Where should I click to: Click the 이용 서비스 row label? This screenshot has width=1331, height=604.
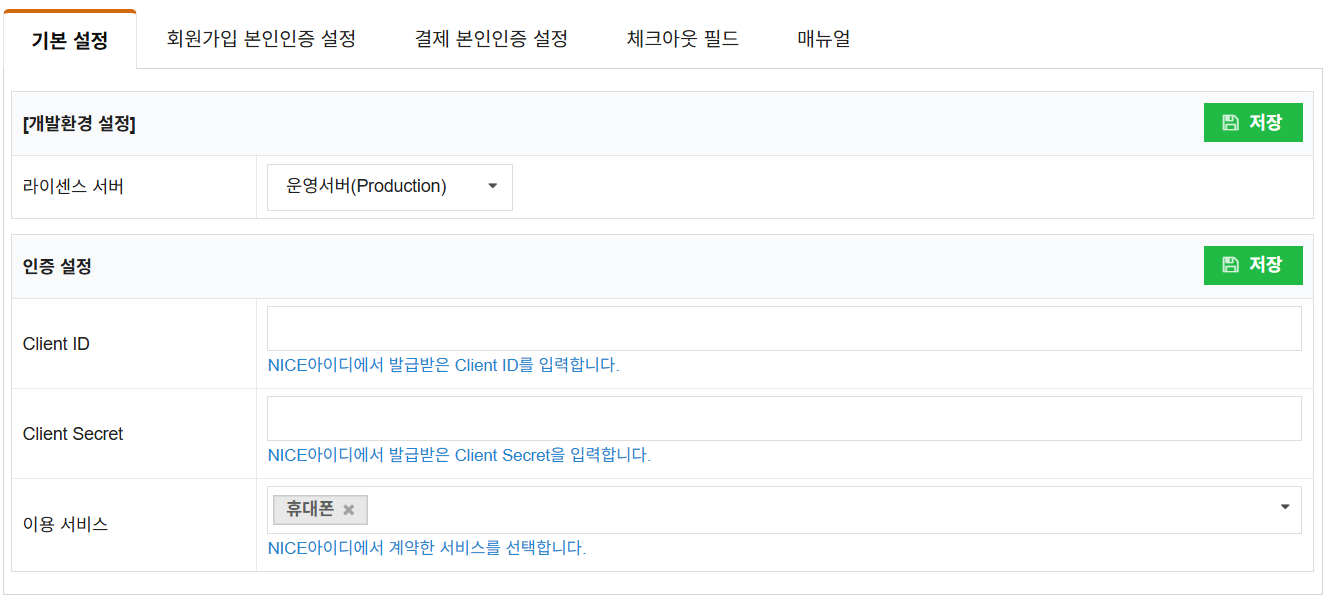coord(65,524)
